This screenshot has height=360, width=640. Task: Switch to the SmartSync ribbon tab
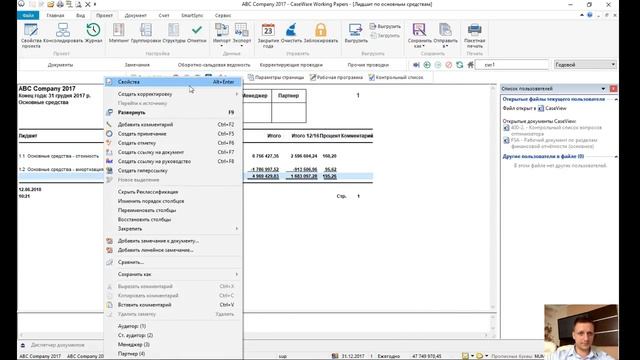click(x=192, y=15)
